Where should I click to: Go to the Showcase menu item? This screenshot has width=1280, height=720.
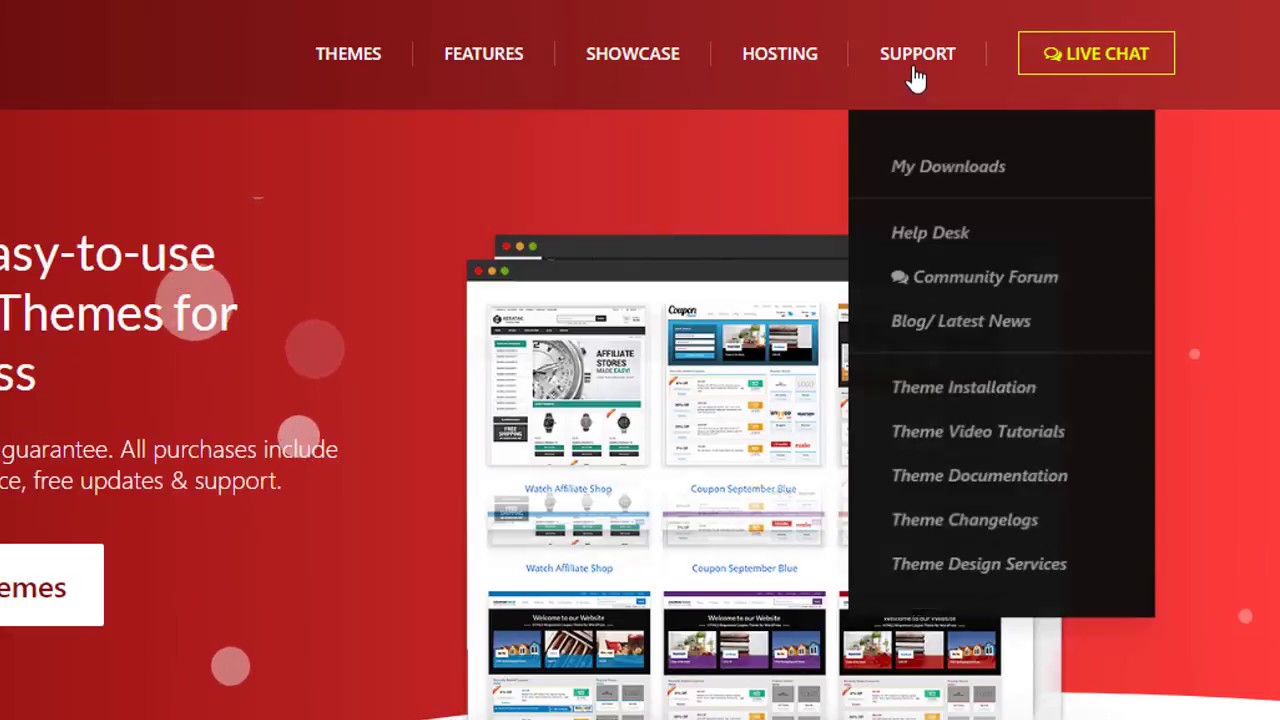click(633, 54)
